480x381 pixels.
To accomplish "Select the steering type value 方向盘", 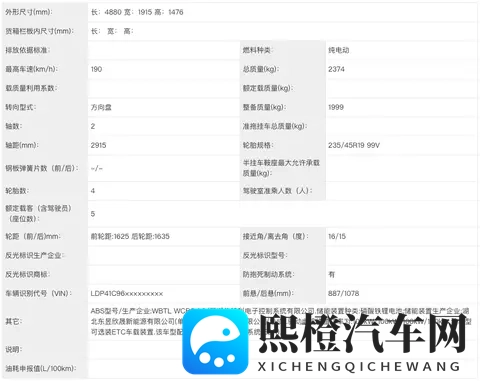I will coord(101,107).
